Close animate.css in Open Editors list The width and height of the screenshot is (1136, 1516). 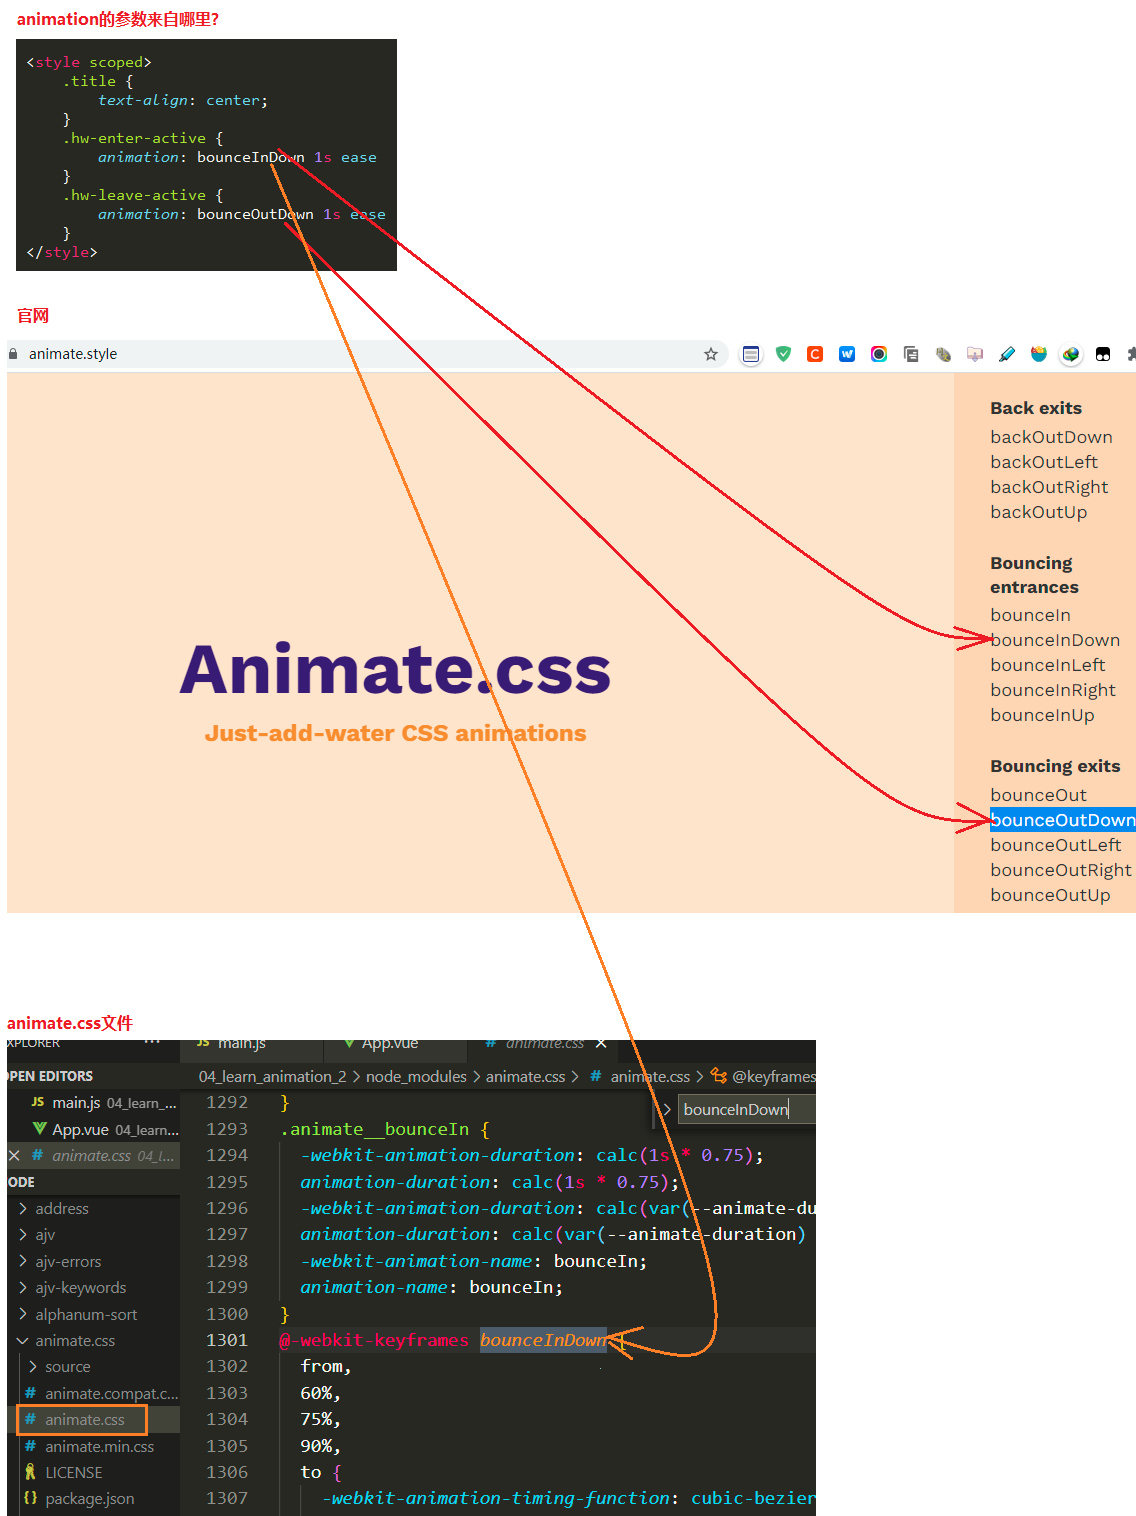14,1155
